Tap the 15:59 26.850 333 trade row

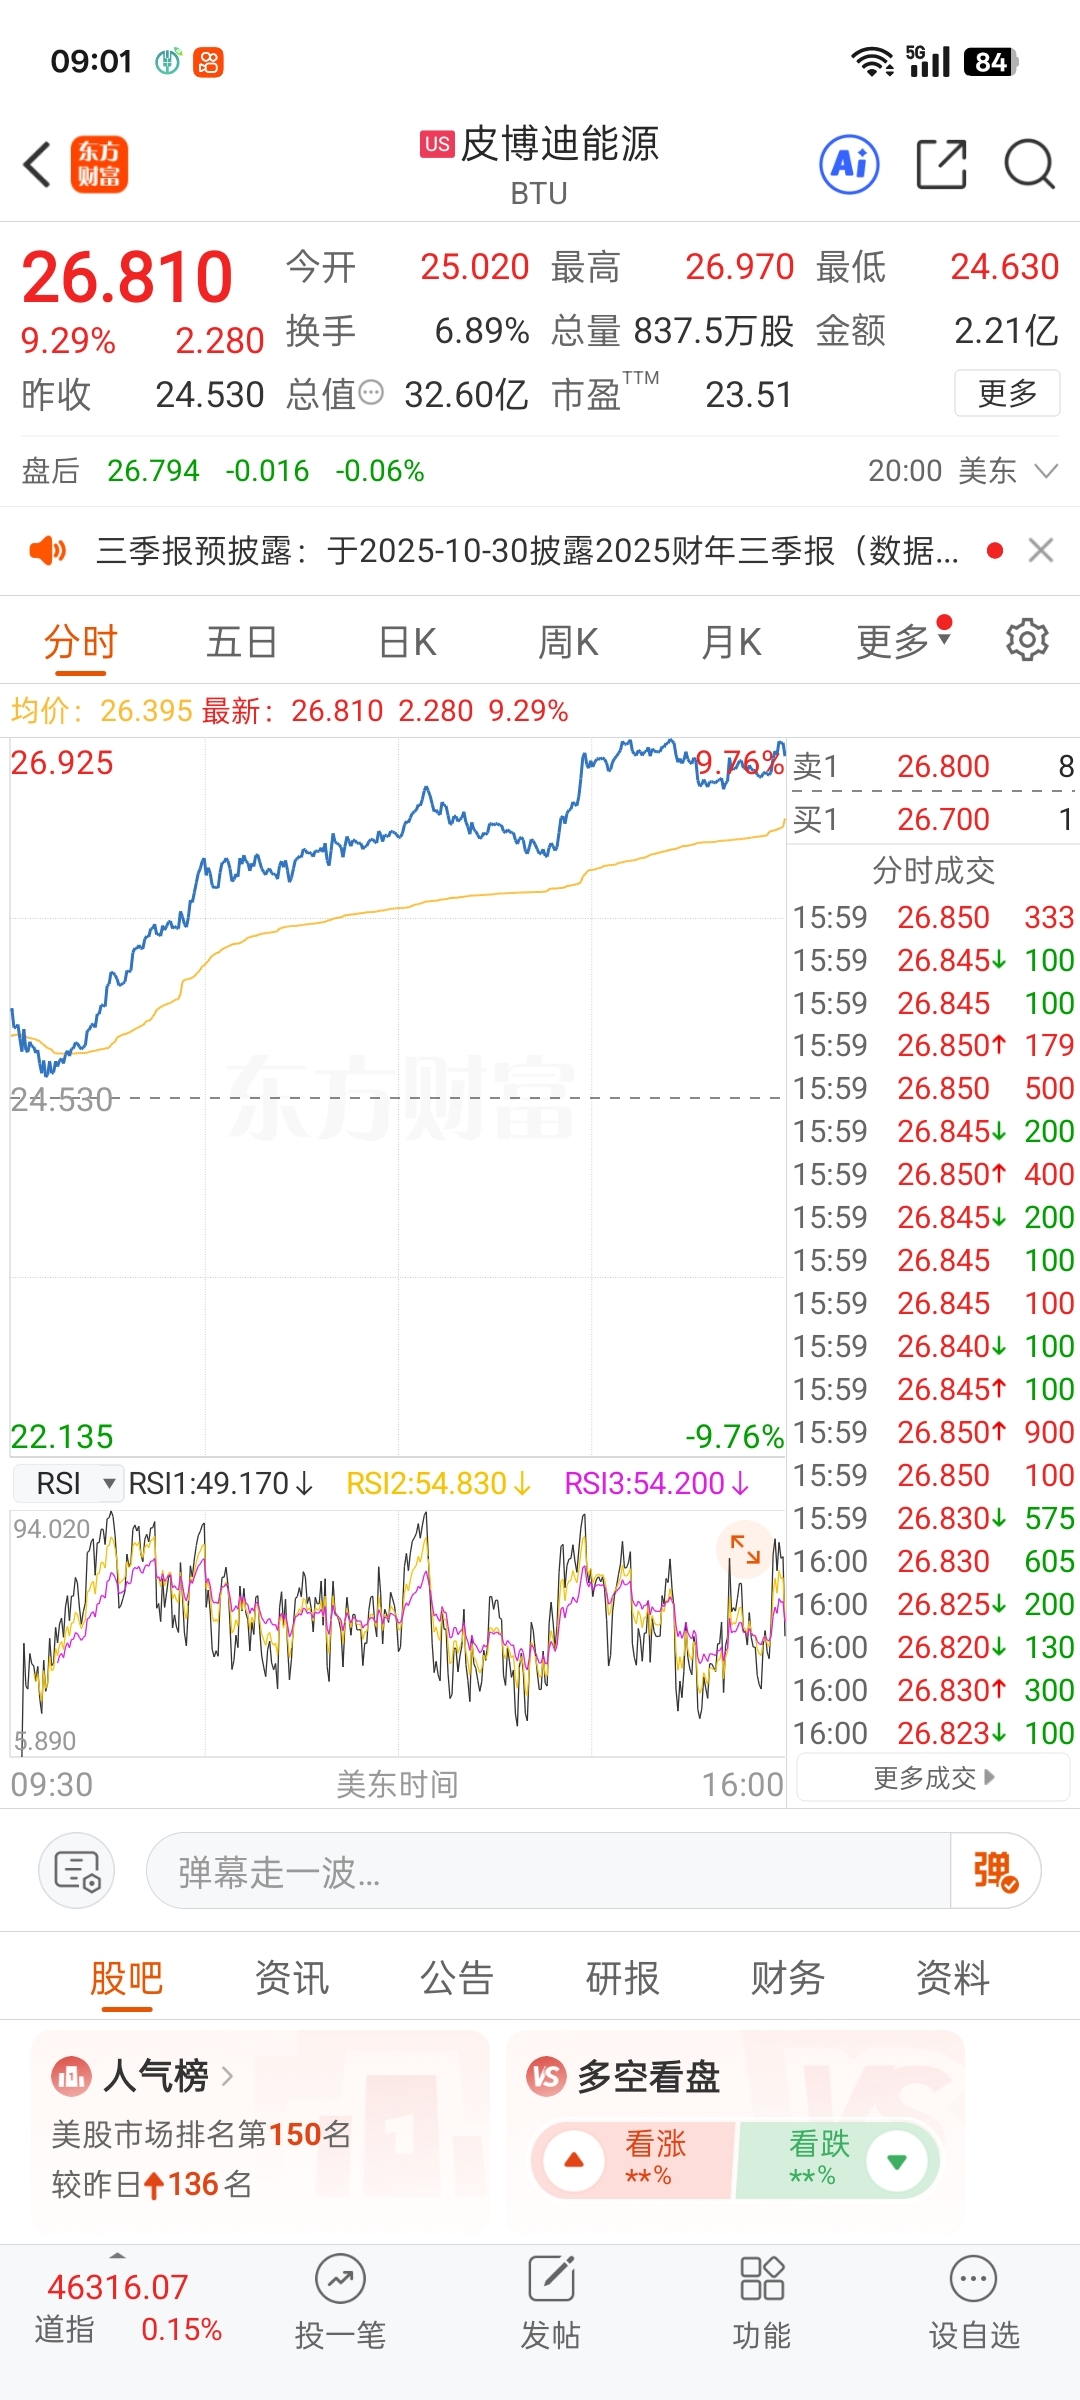click(933, 917)
